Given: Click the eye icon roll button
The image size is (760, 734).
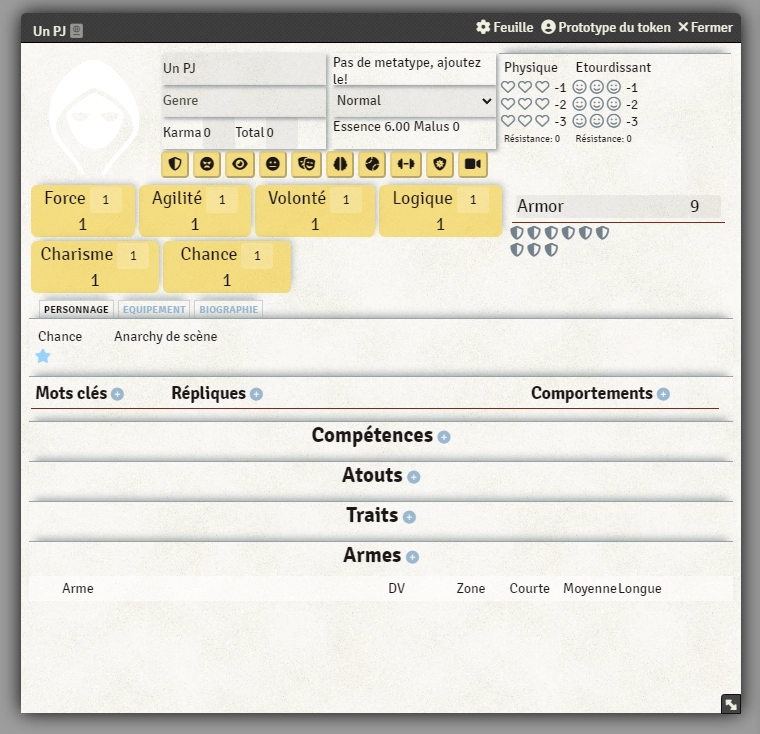Looking at the screenshot, I should pos(240,164).
